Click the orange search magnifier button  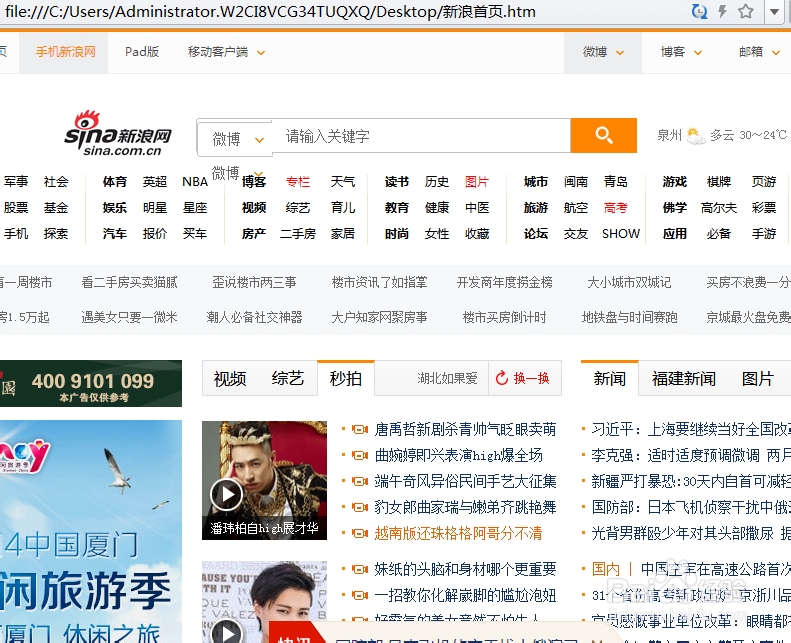pyautogui.click(x=603, y=135)
